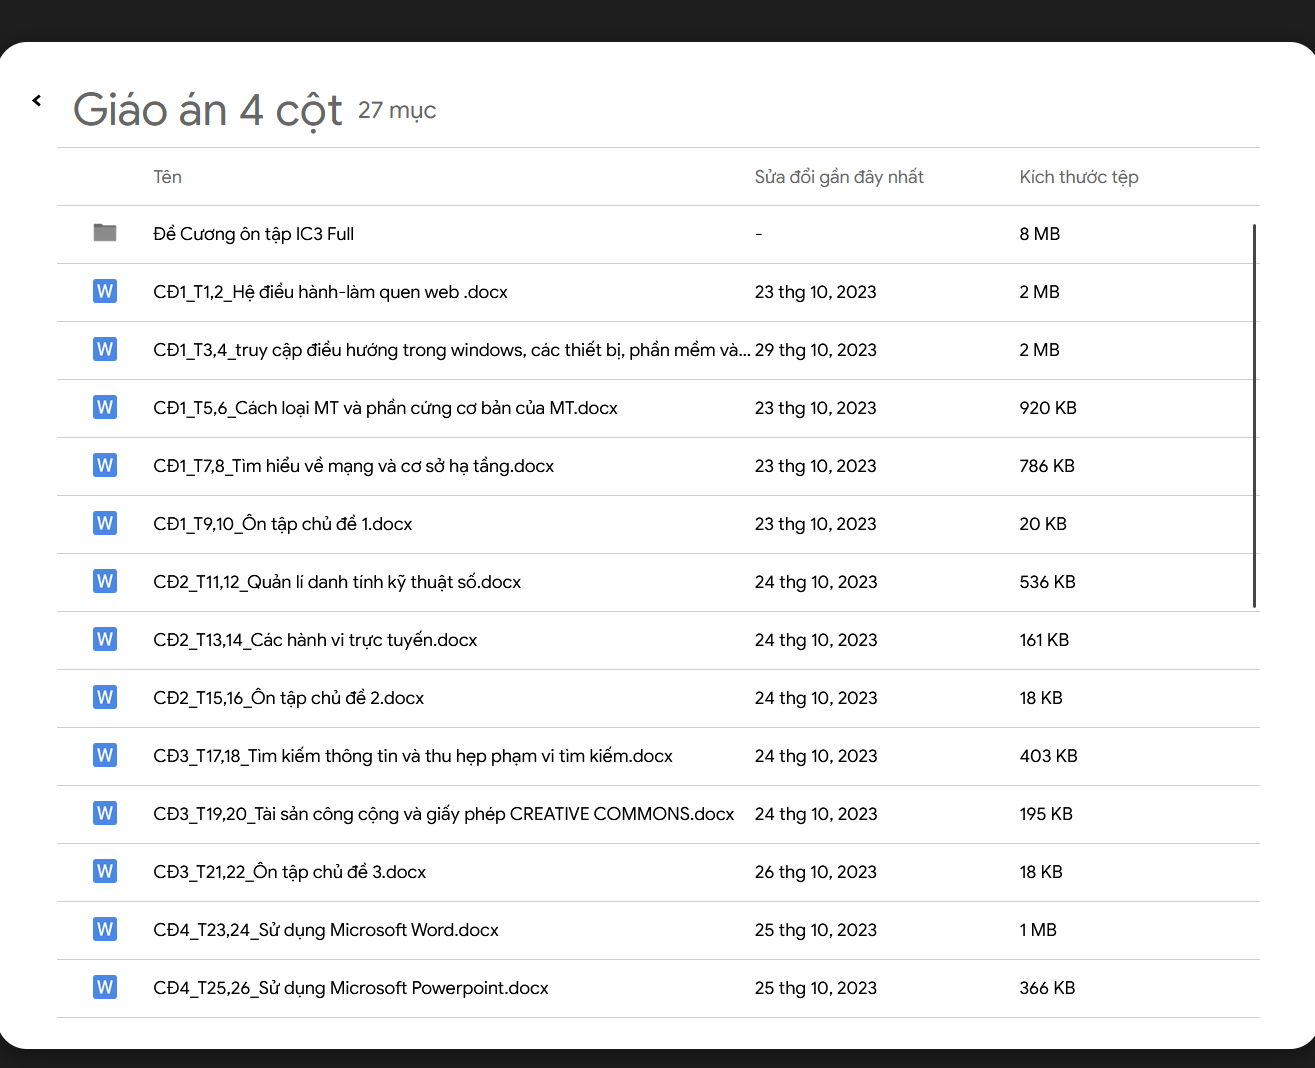This screenshot has width=1315, height=1068.
Task: Open CĐ1_T3,4_truy cập điều hướng trong windows file
Action: coord(452,350)
